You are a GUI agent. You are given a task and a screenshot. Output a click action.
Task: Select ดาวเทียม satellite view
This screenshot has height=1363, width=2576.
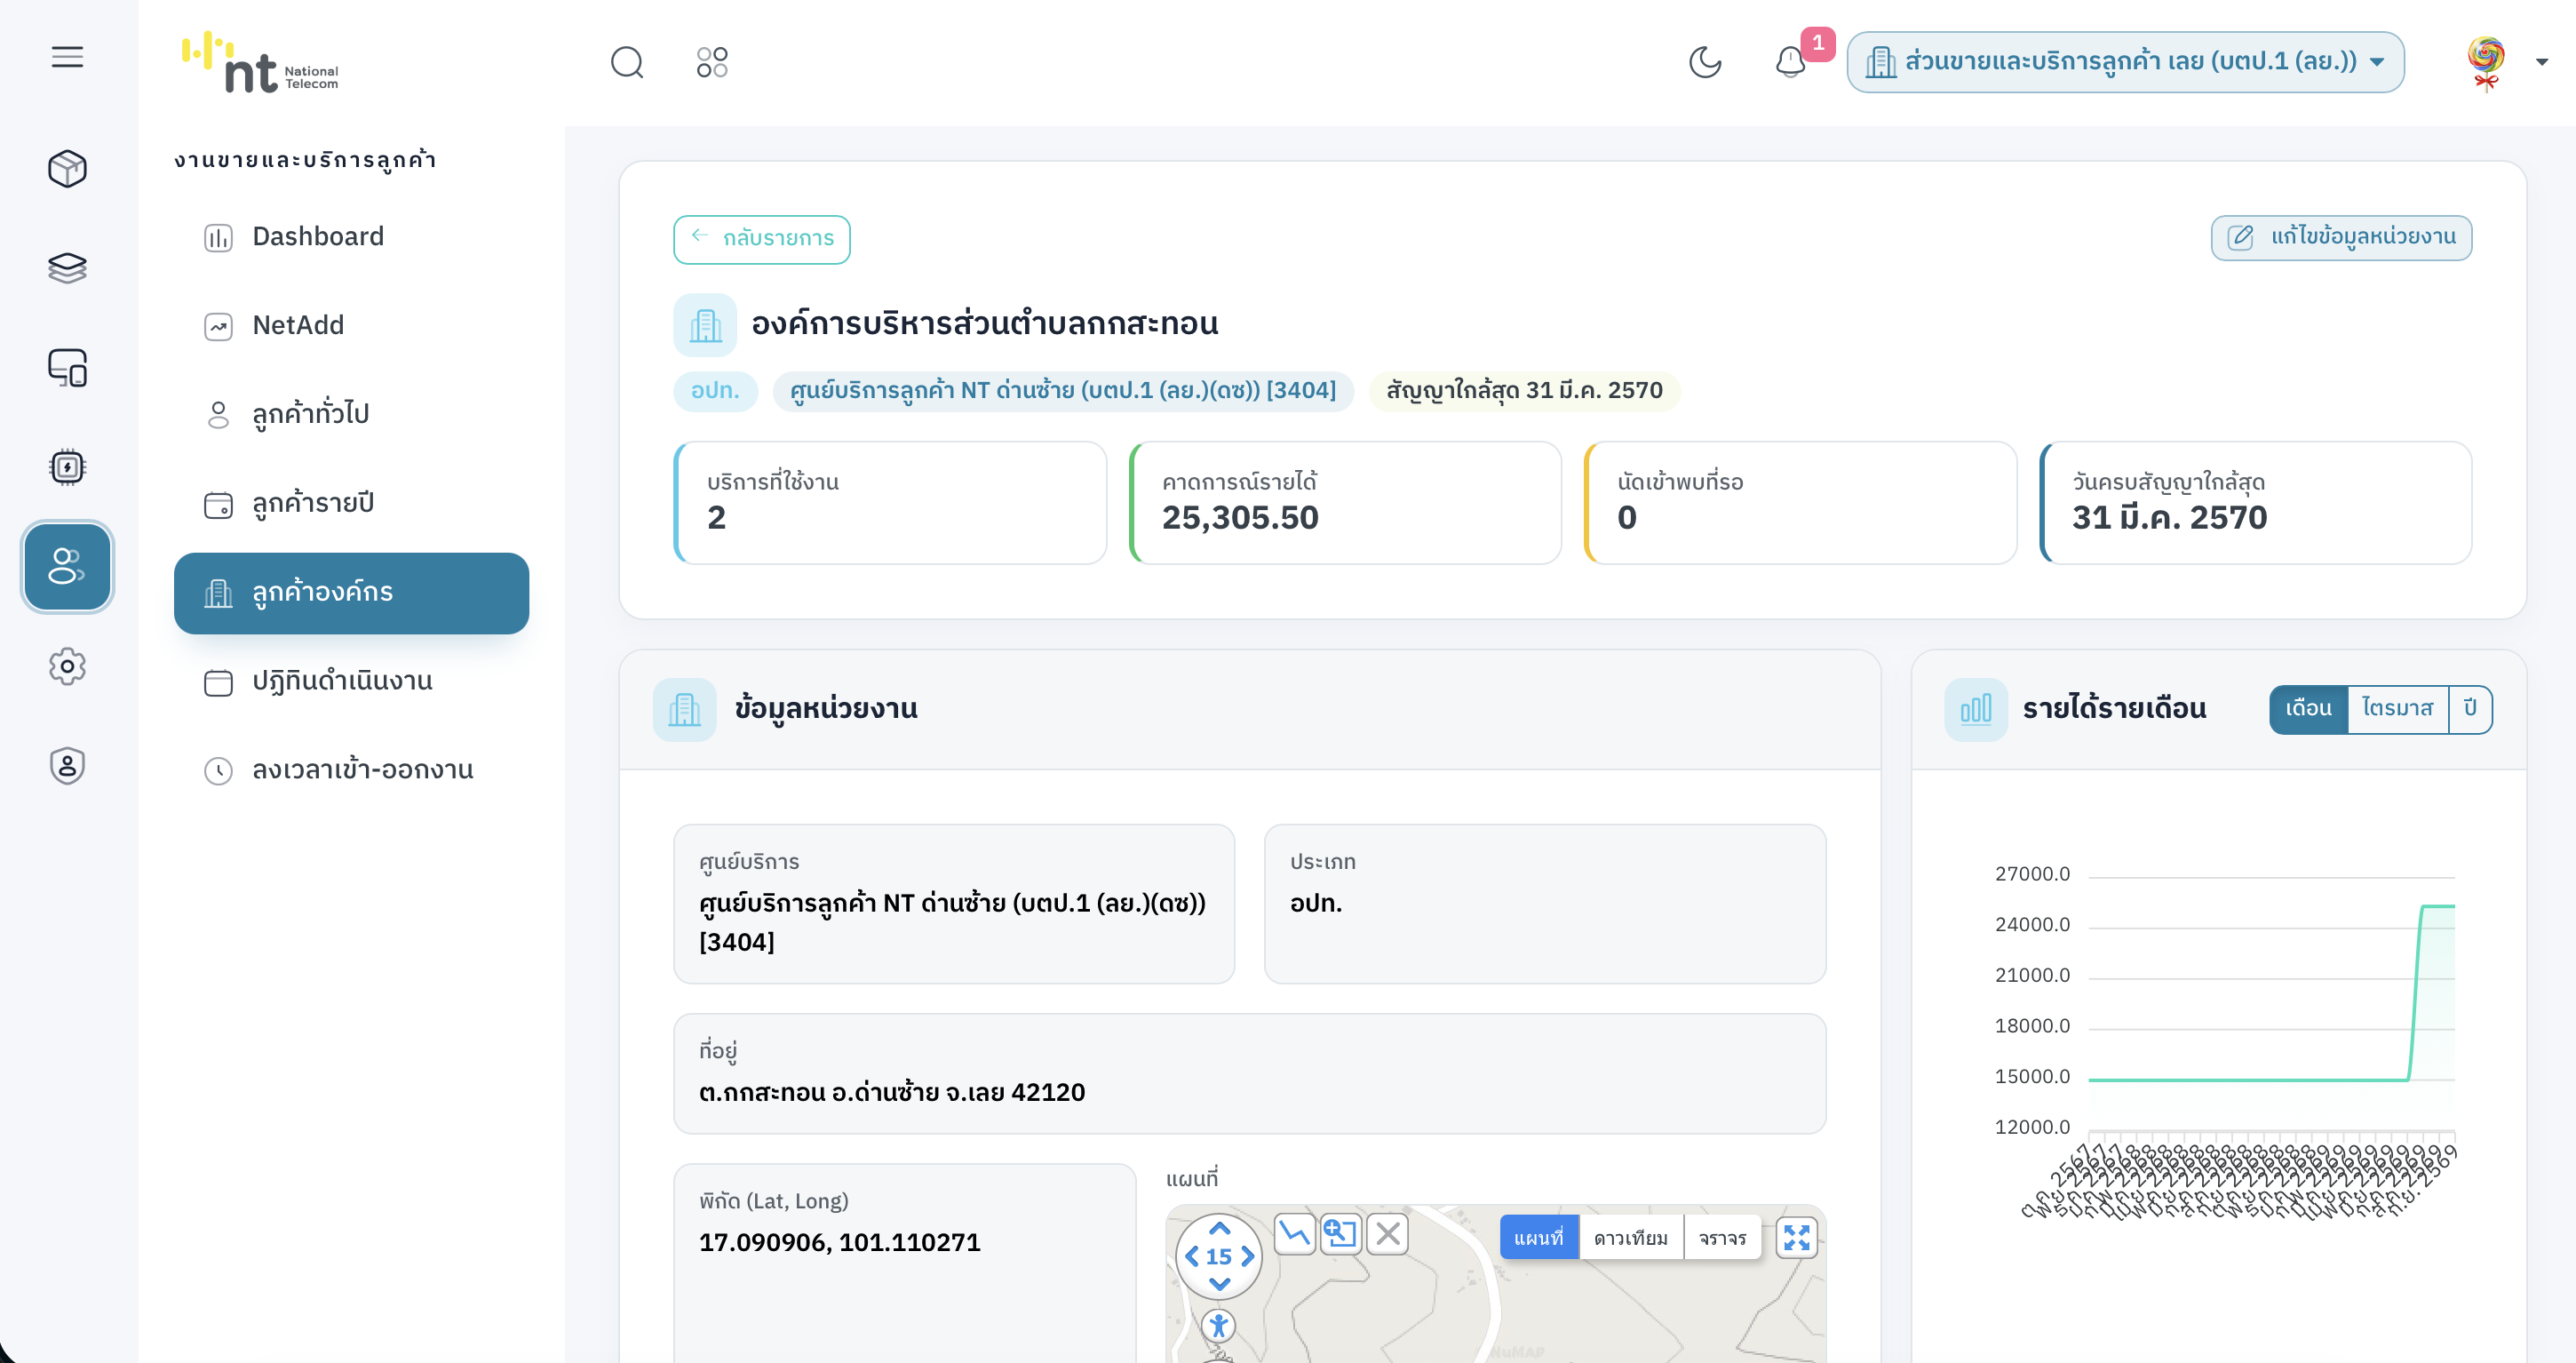click(1630, 1237)
